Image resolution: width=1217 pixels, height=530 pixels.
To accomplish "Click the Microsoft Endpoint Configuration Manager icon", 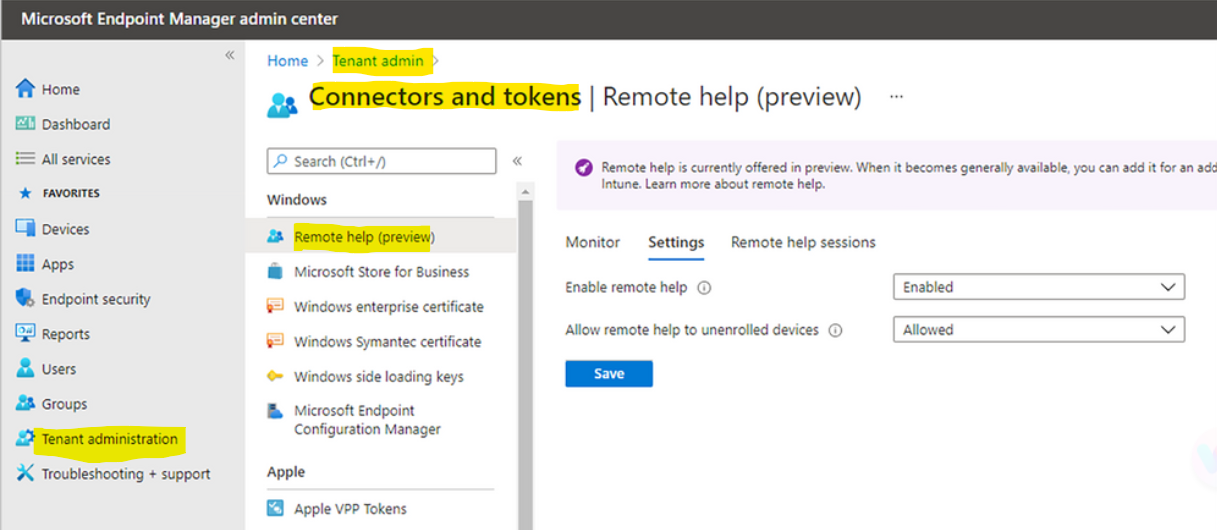I will (x=275, y=410).
